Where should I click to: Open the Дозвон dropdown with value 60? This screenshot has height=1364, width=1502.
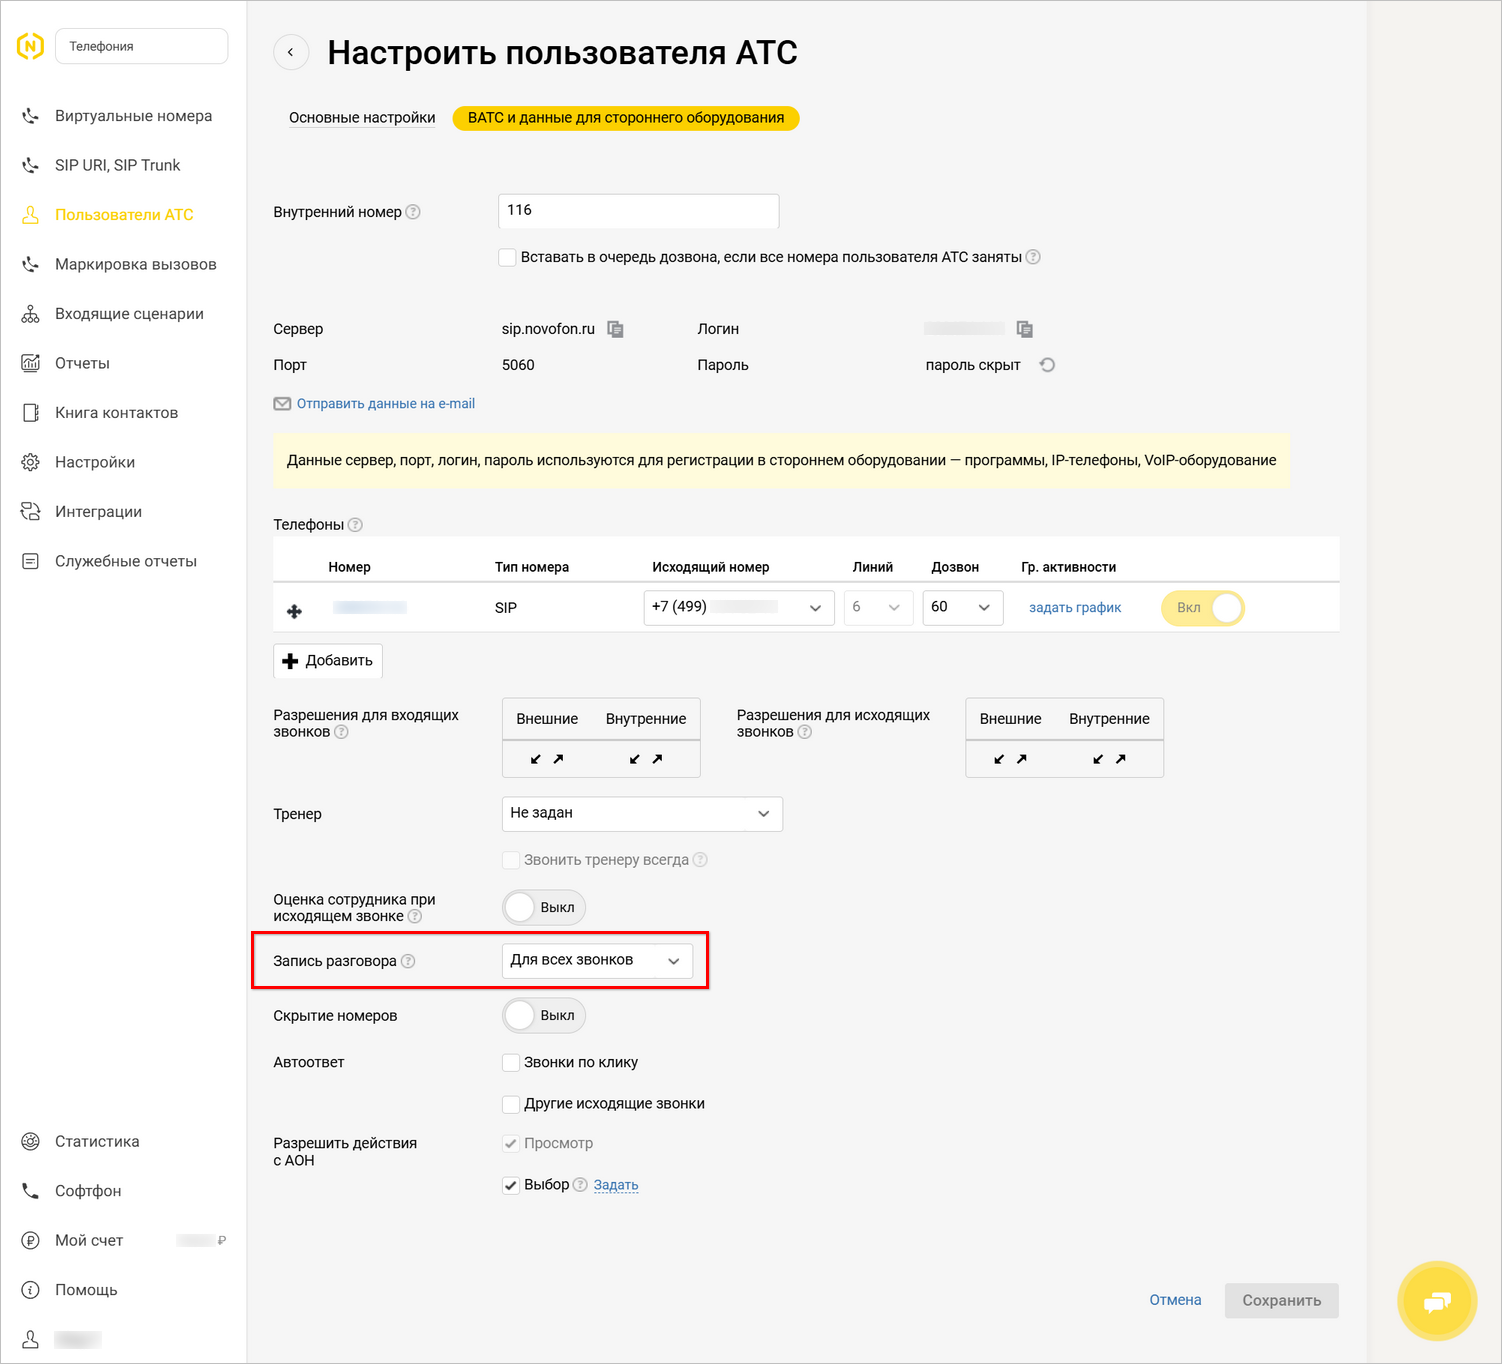point(961,607)
